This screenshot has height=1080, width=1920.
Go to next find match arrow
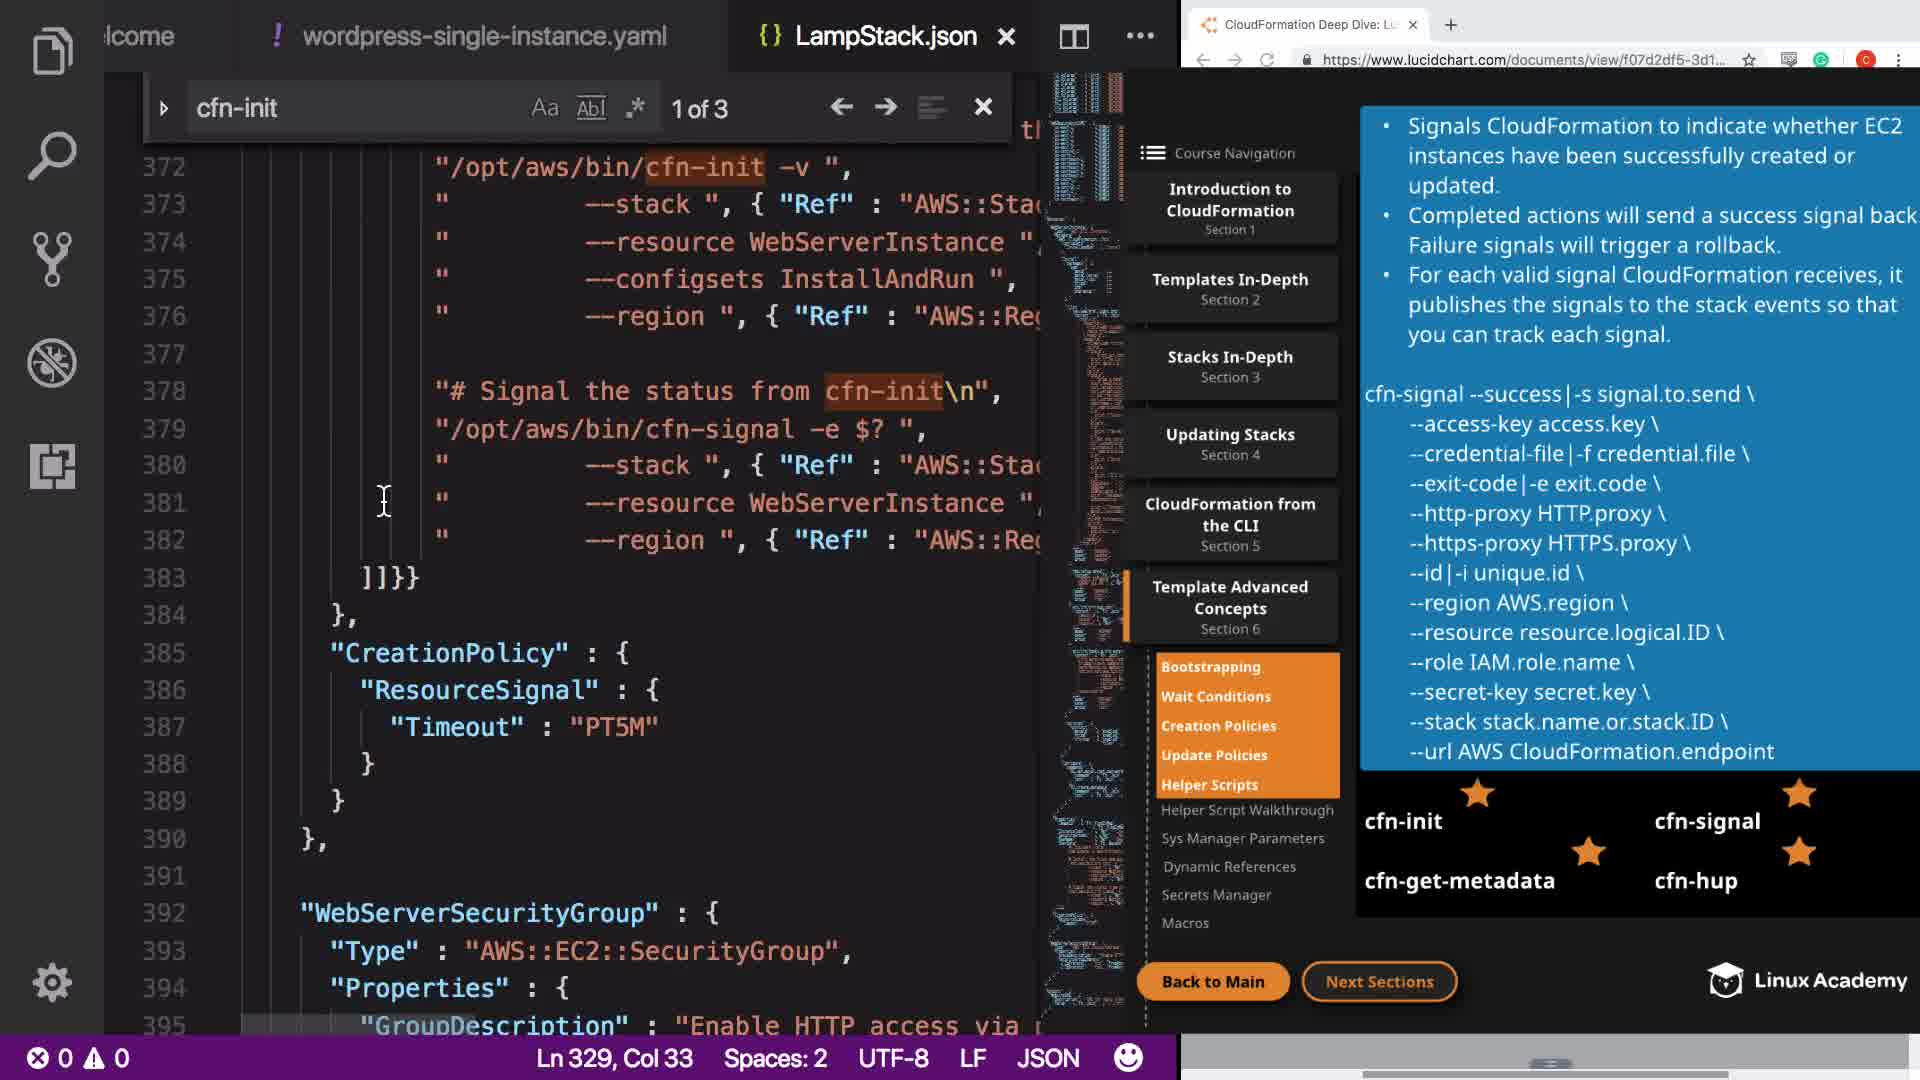coord(886,107)
